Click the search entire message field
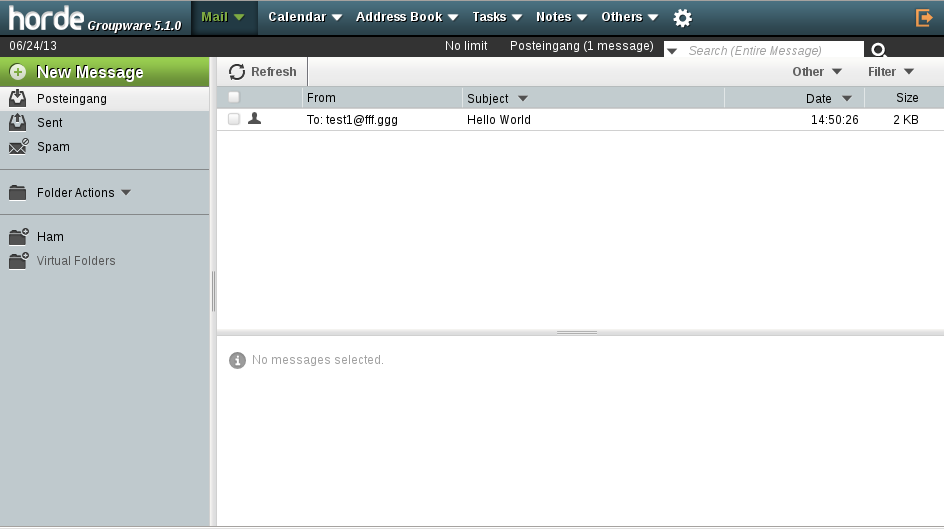 click(x=770, y=51)
